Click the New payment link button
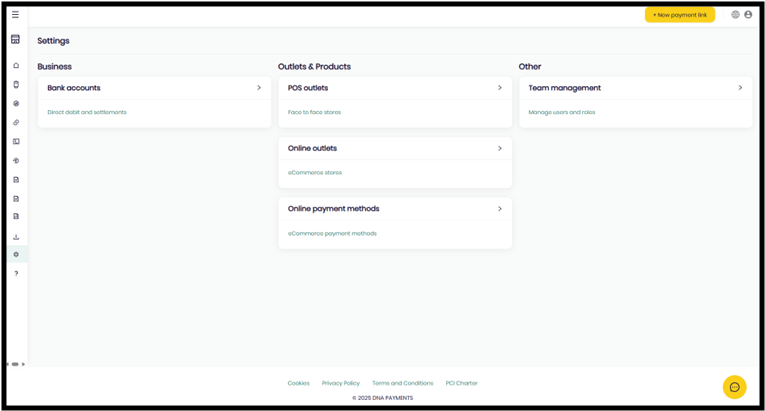765x411 pixels. click(680, 15)
